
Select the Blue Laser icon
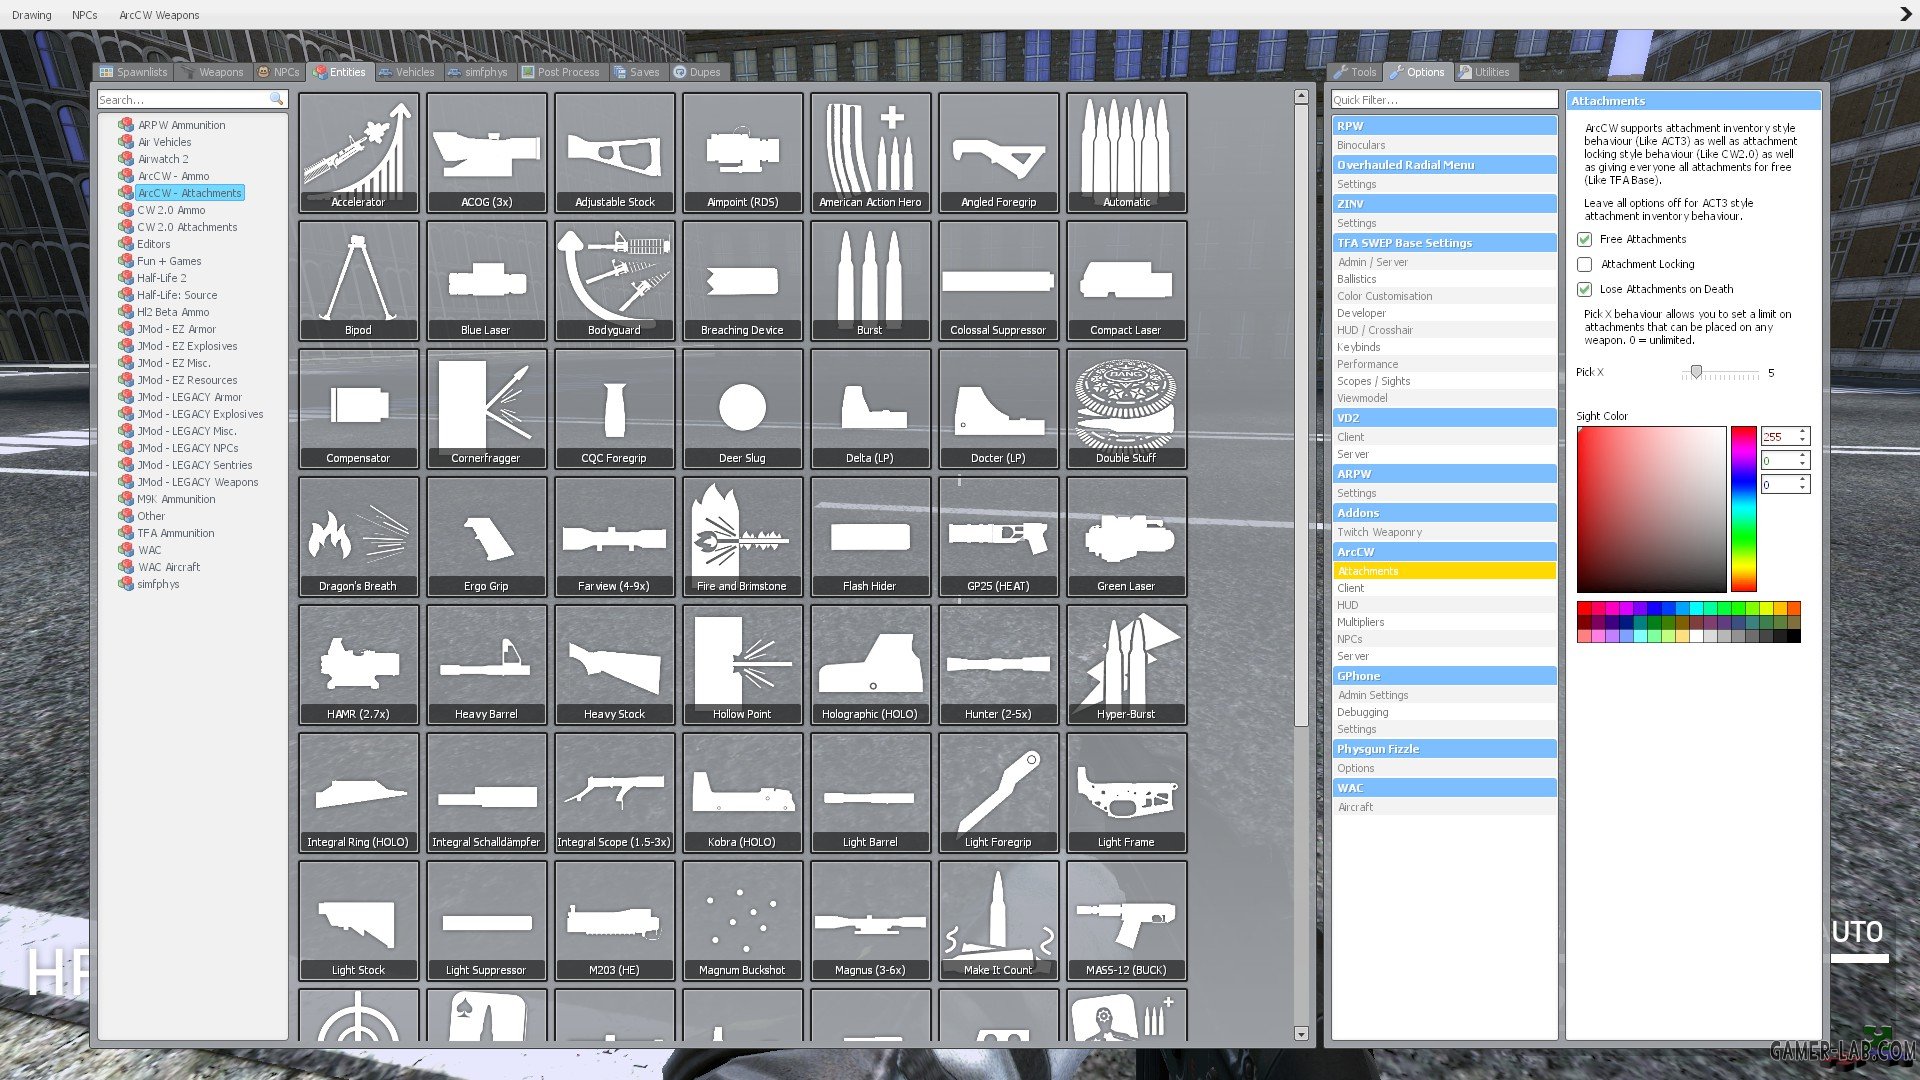486,280
